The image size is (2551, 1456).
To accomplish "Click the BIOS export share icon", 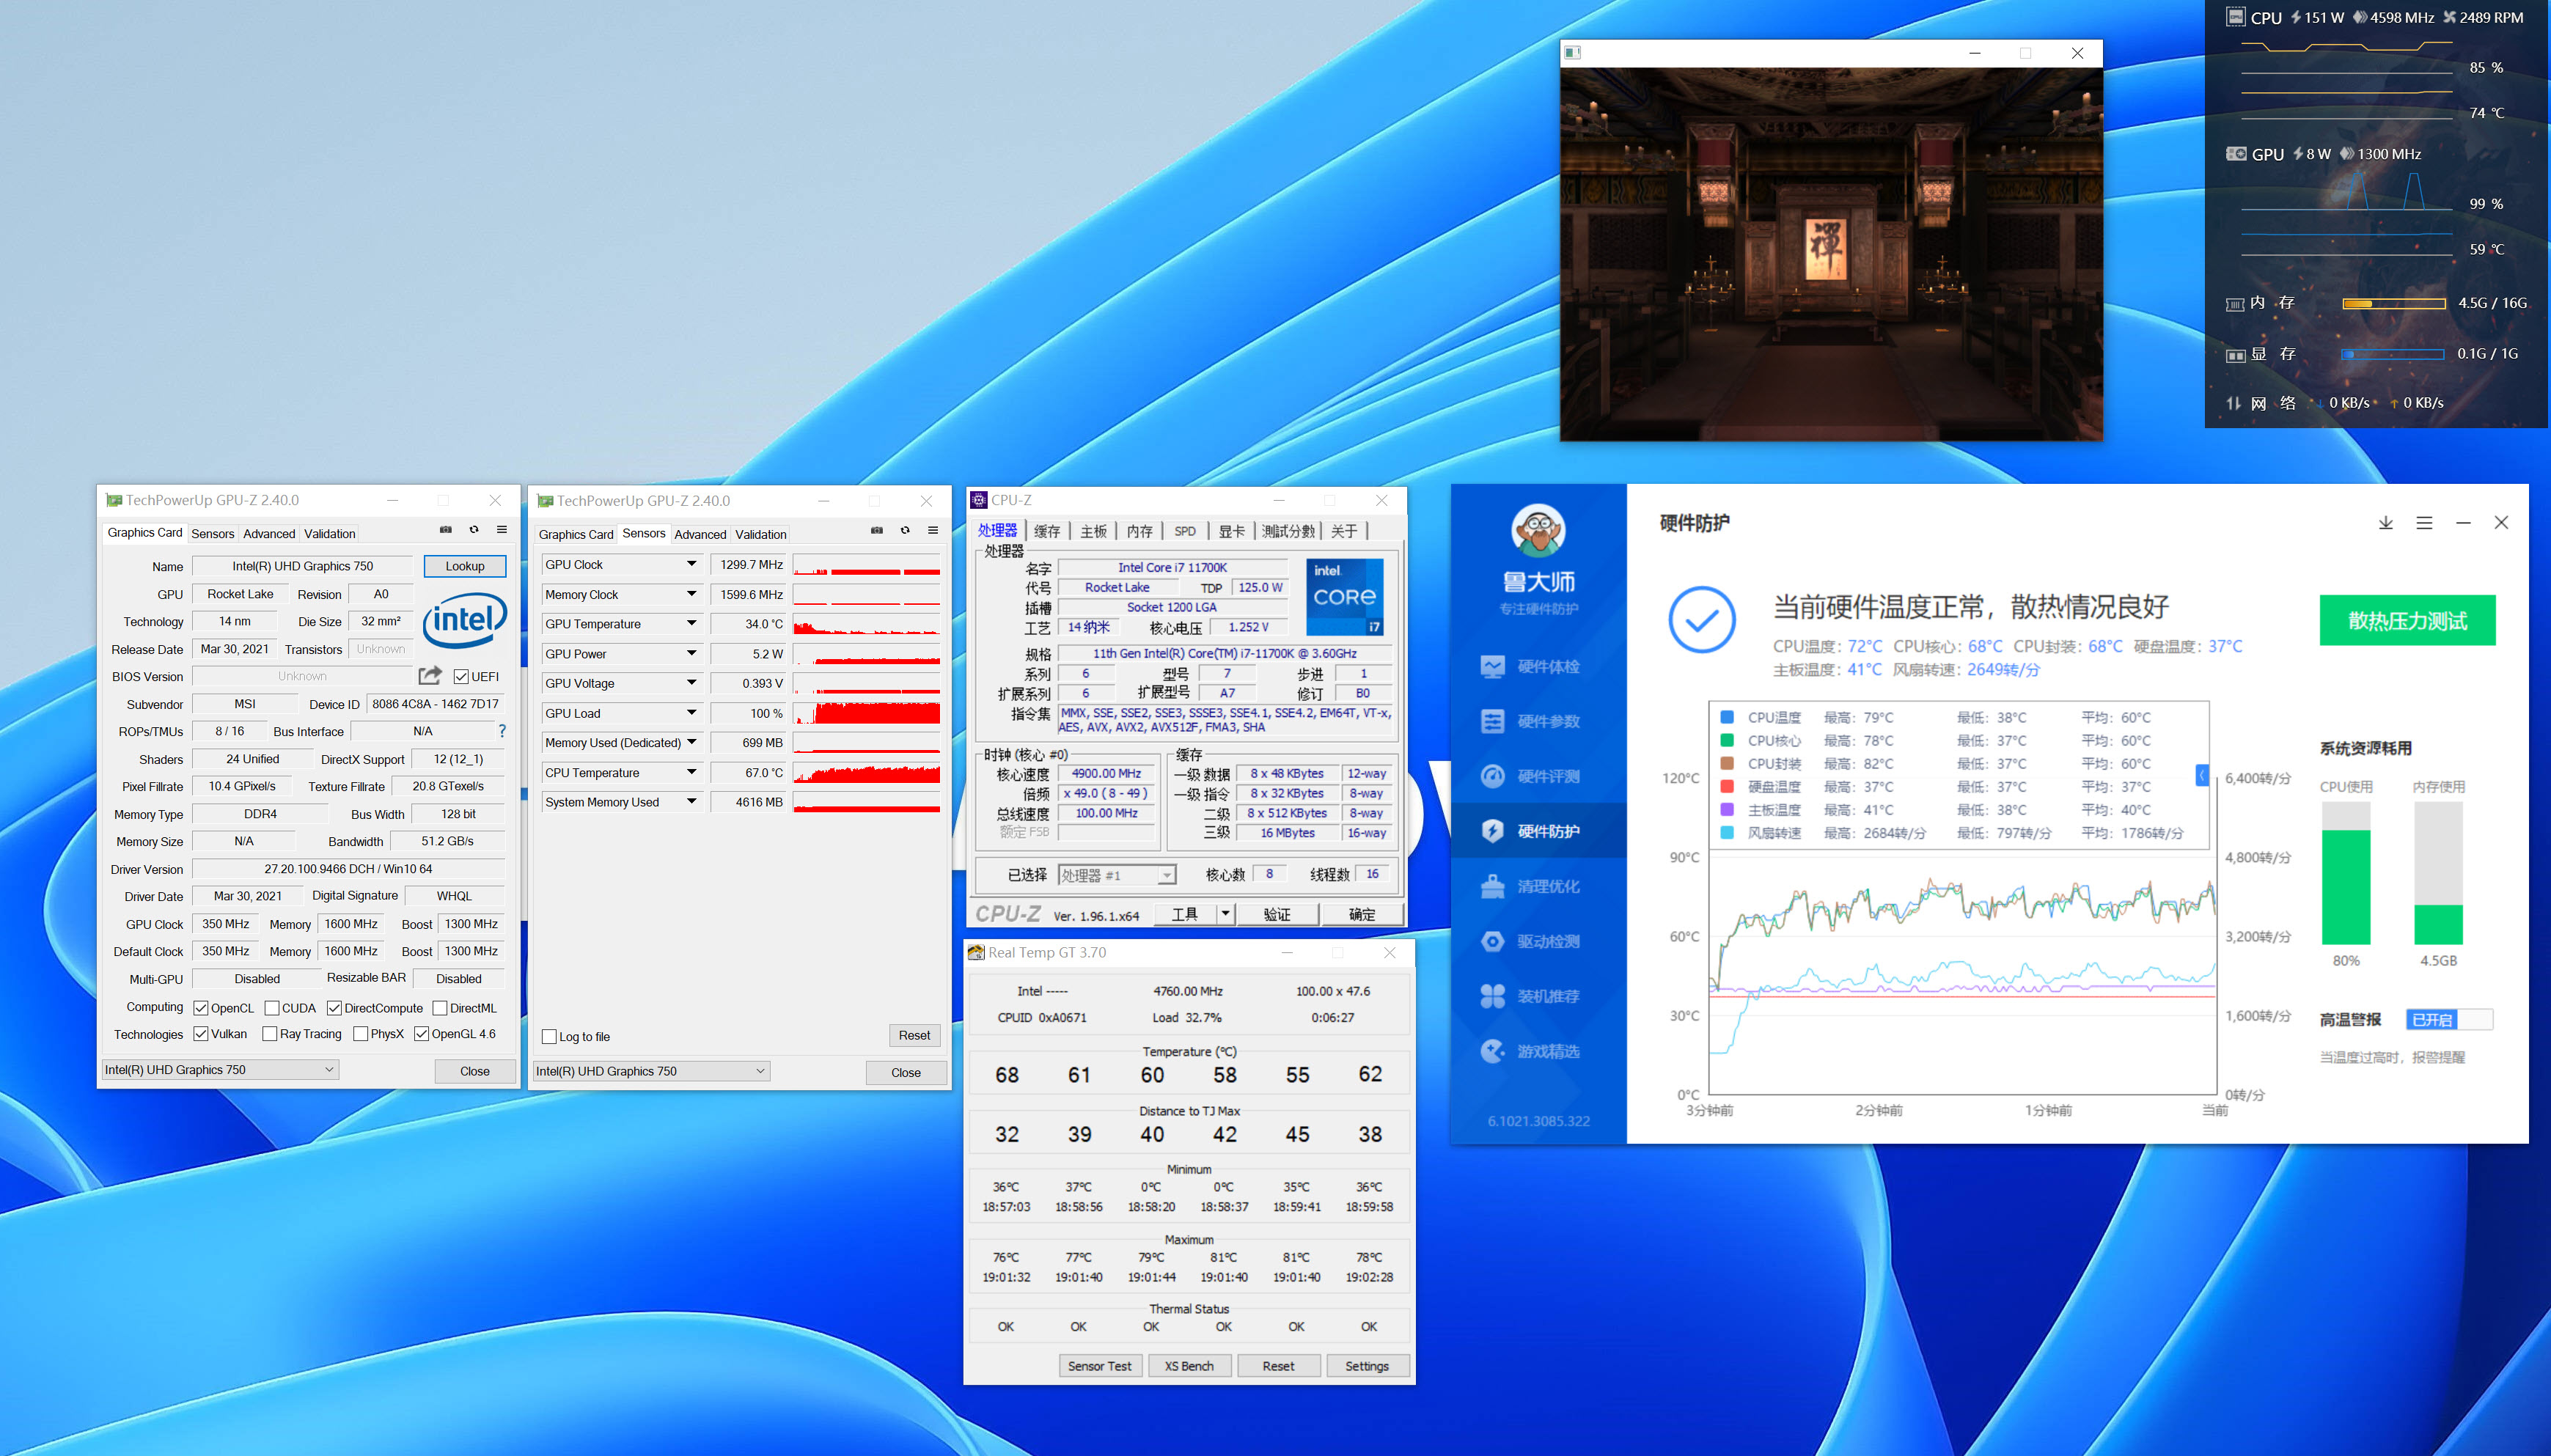I will point(430,676).
